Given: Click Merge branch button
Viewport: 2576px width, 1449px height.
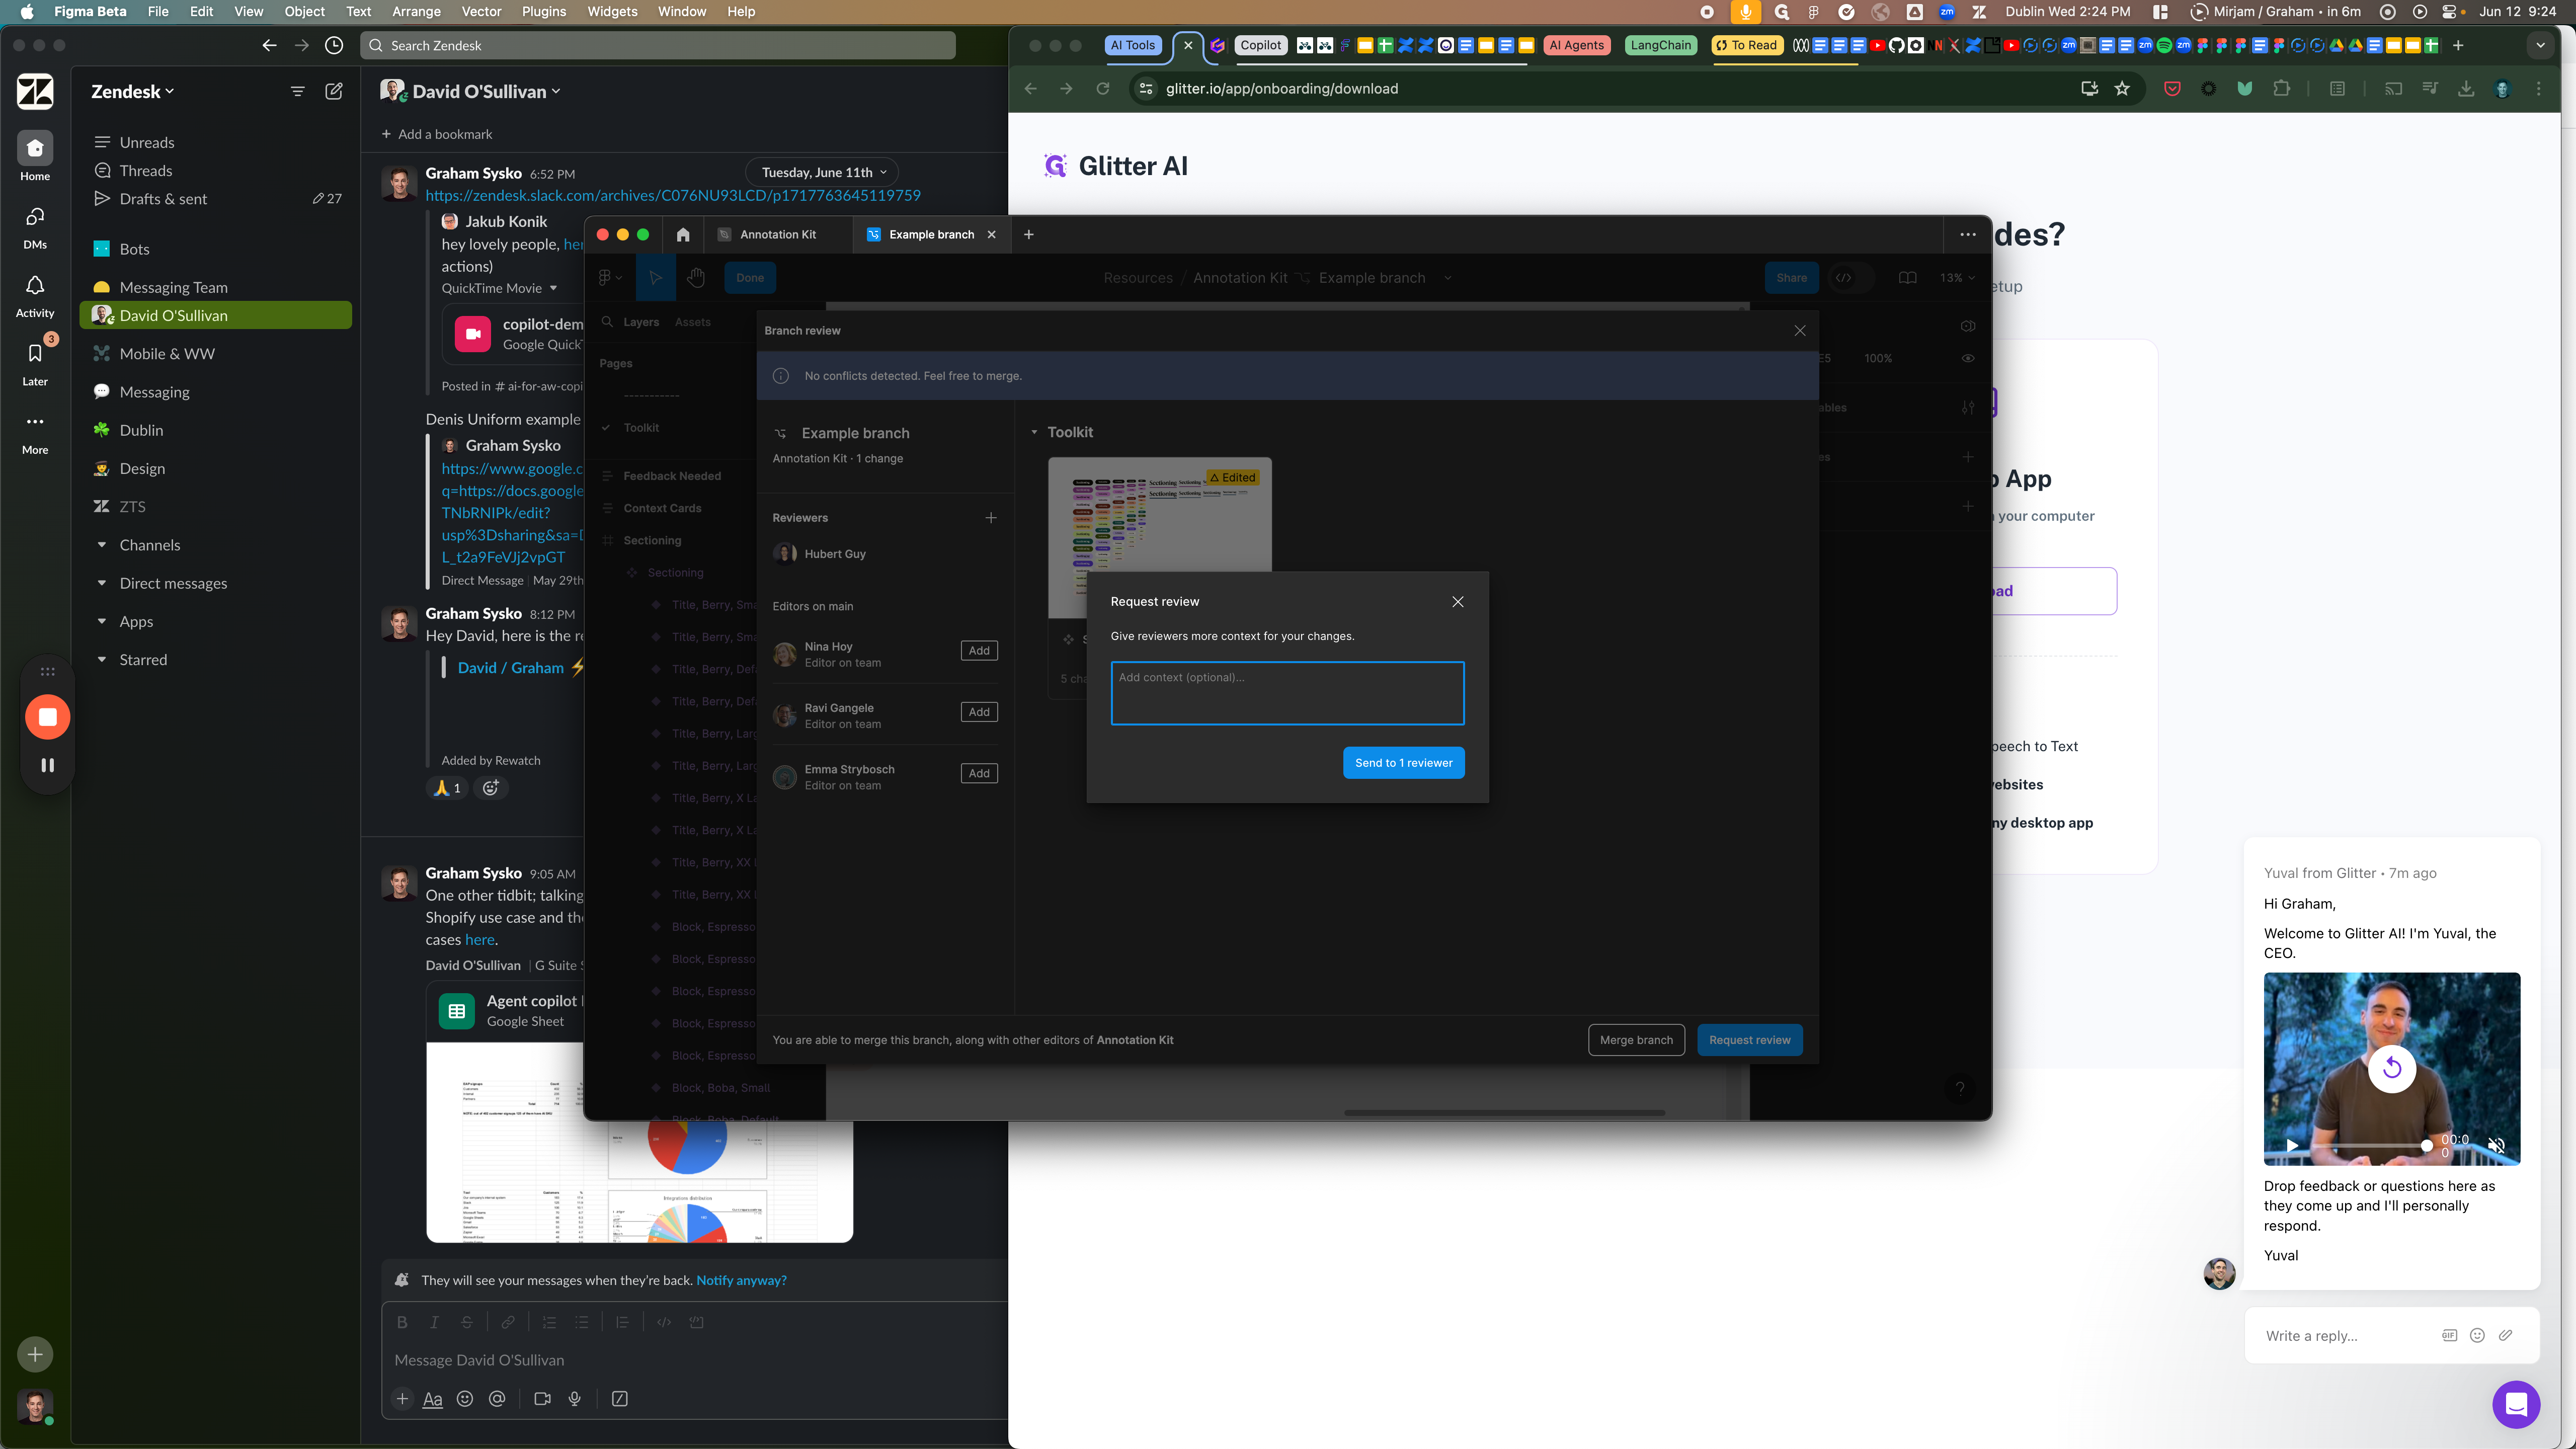Looking at the screenshot, I should coord(1635,1039).
